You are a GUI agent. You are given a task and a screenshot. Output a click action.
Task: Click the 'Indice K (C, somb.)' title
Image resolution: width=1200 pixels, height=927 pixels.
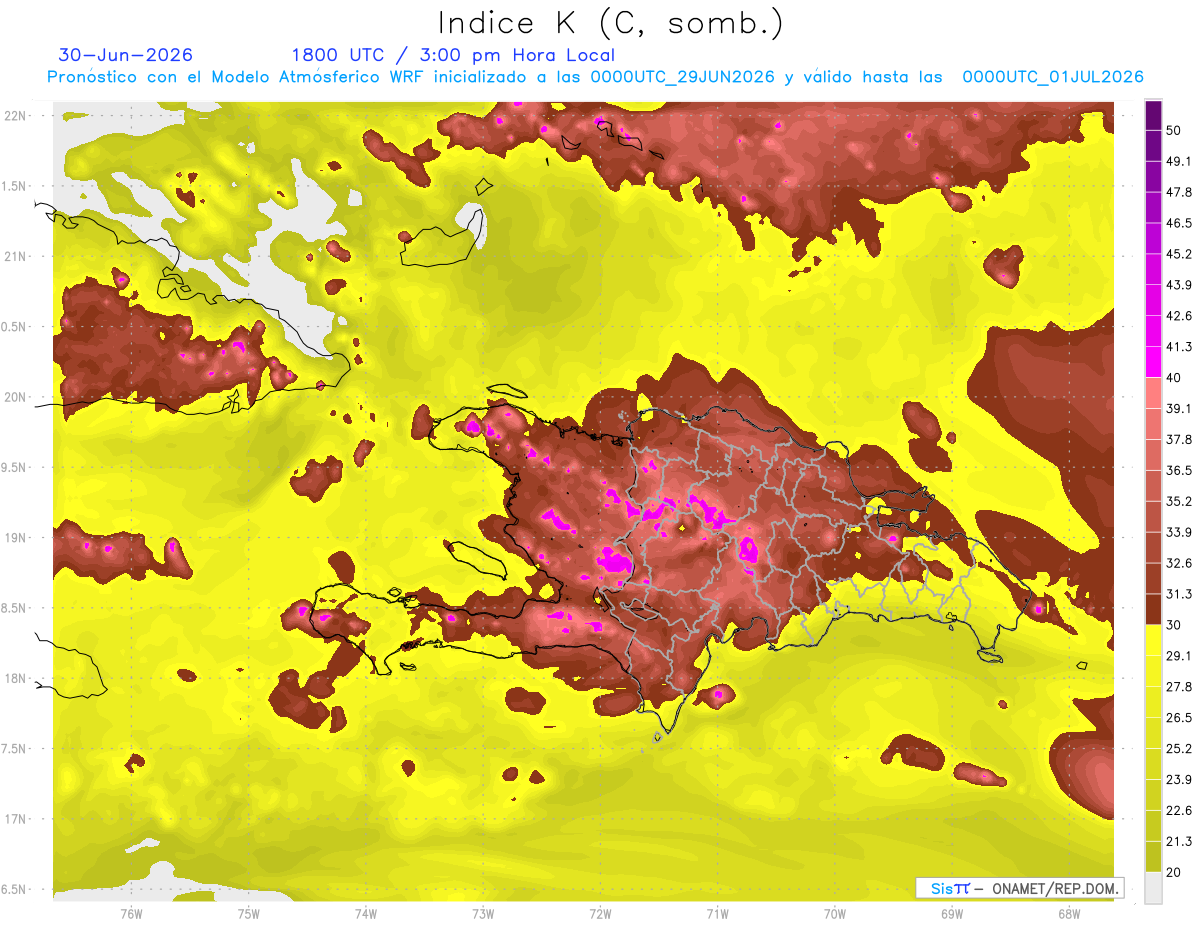[611, 24]
